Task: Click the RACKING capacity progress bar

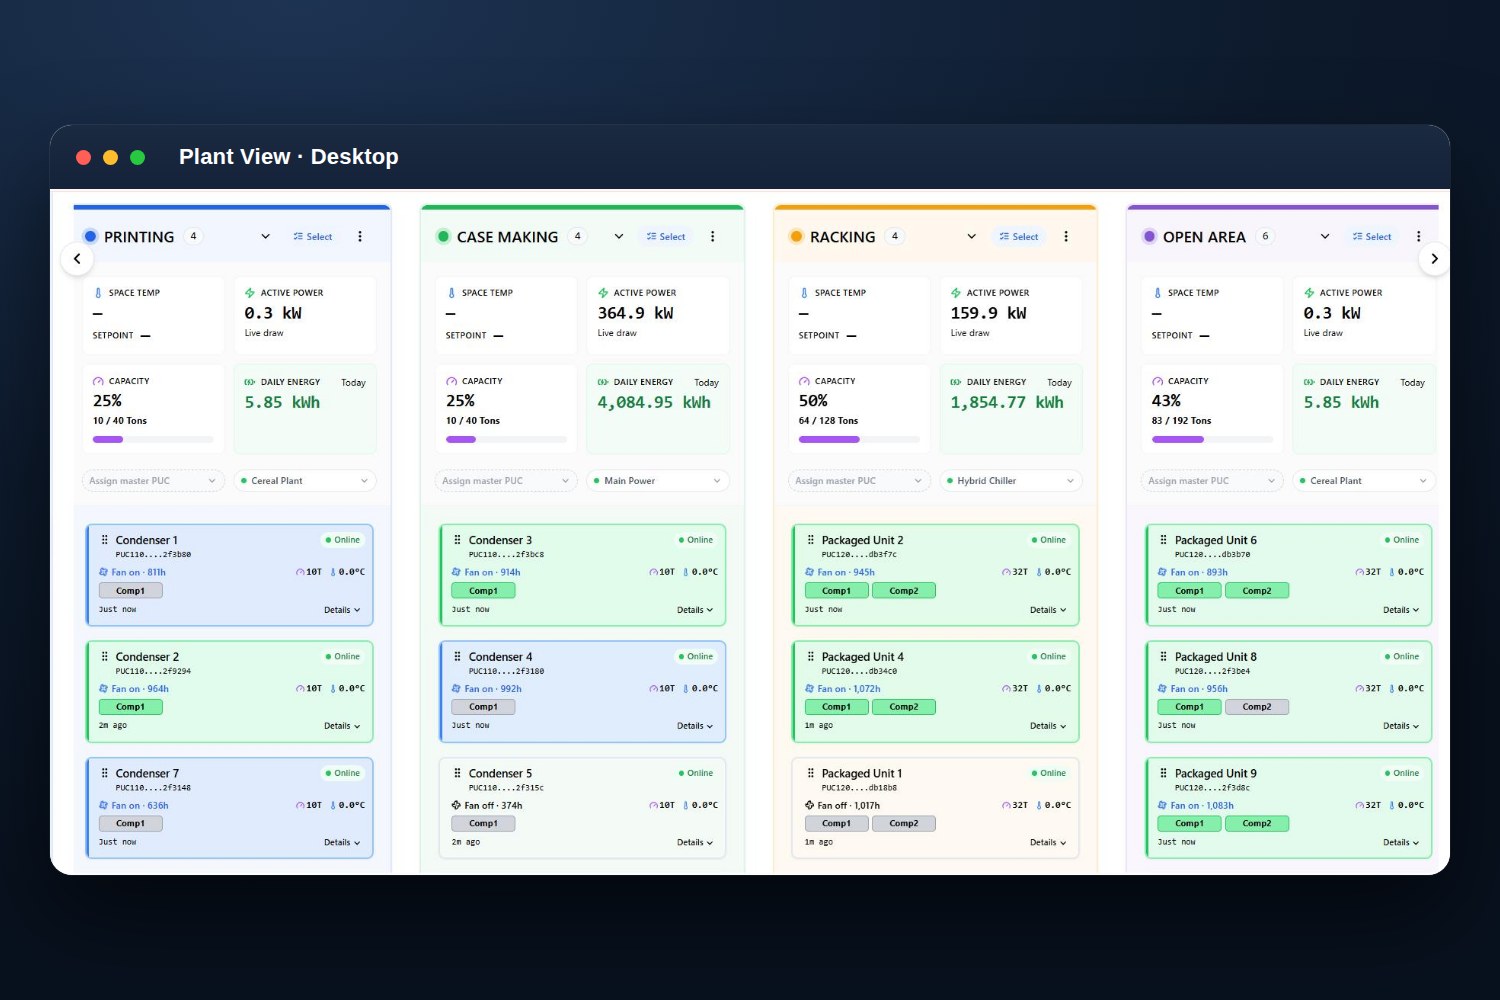Action: 859,439
